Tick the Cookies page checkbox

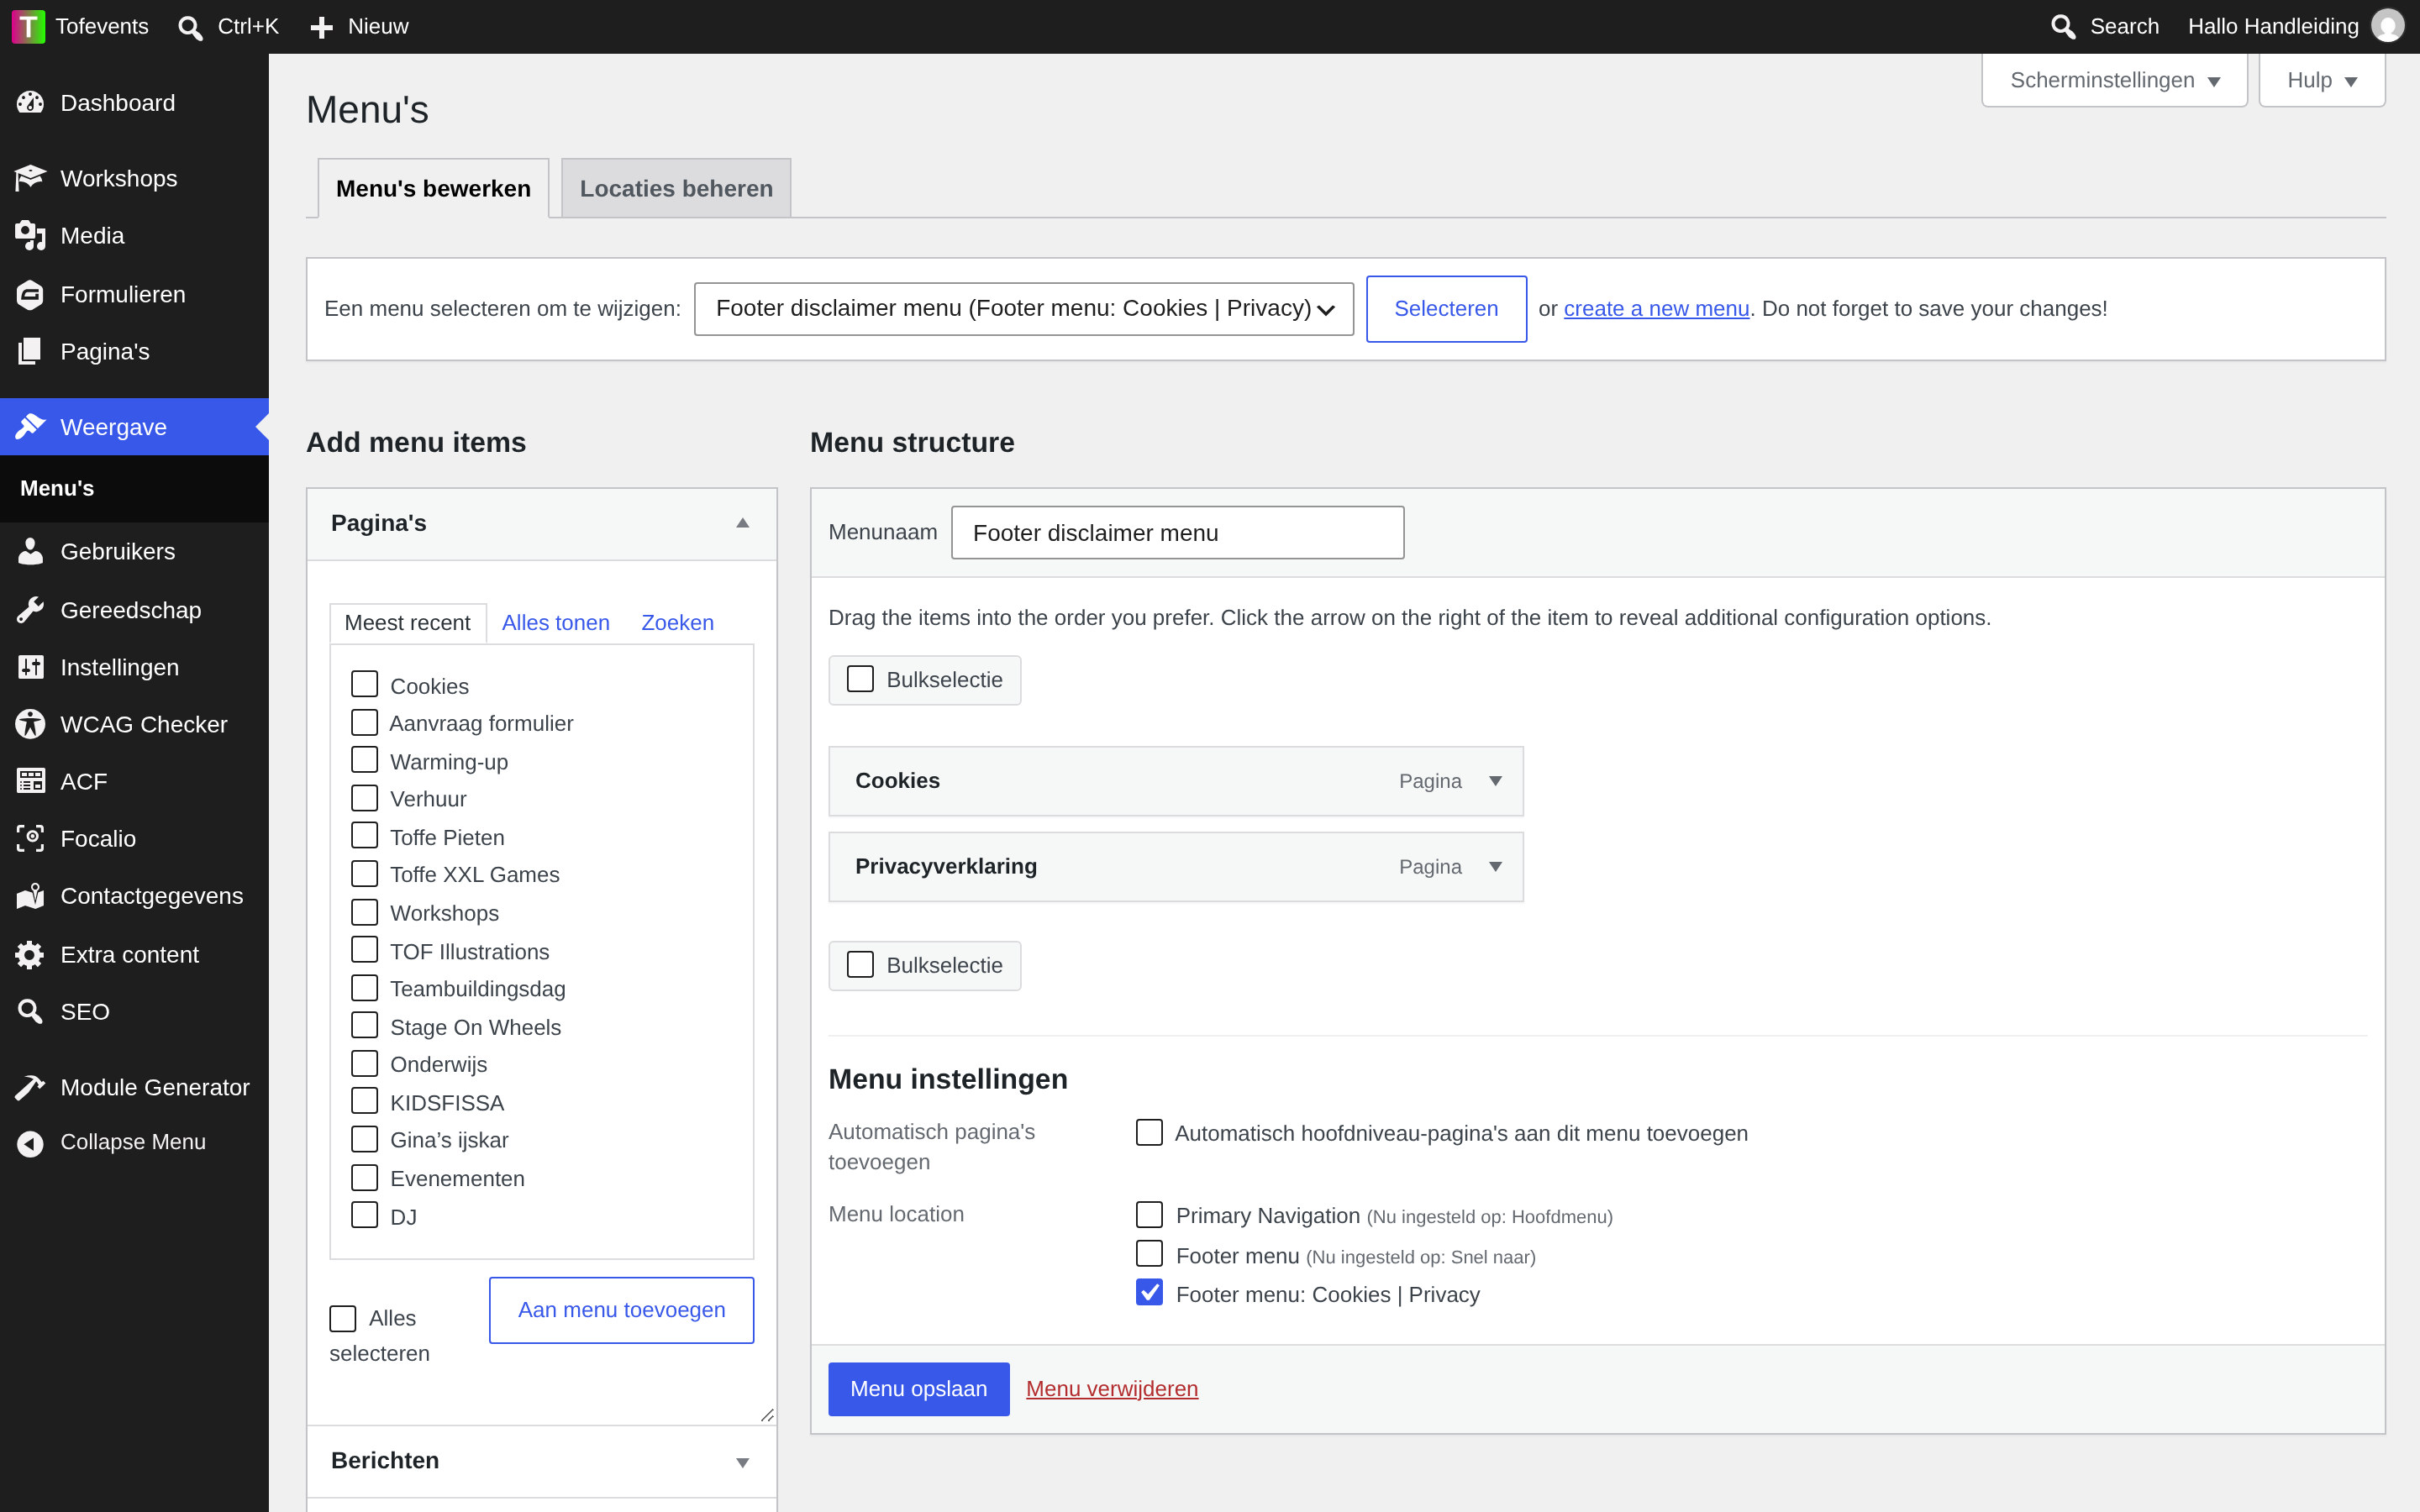click(x=364, y=684)
